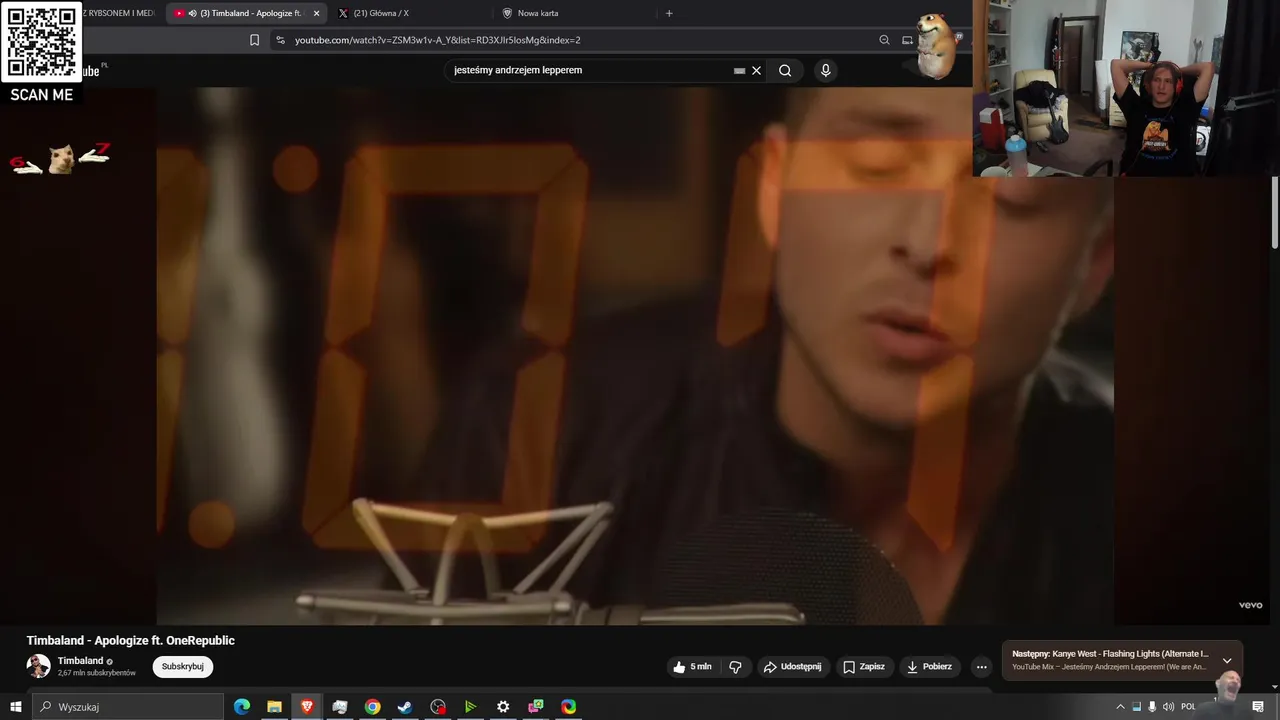Viewport: 1280px width, 720px height.
Task: Mute the tab with the speaker icon
Action: pyautogui.click(x=192, y=13)
